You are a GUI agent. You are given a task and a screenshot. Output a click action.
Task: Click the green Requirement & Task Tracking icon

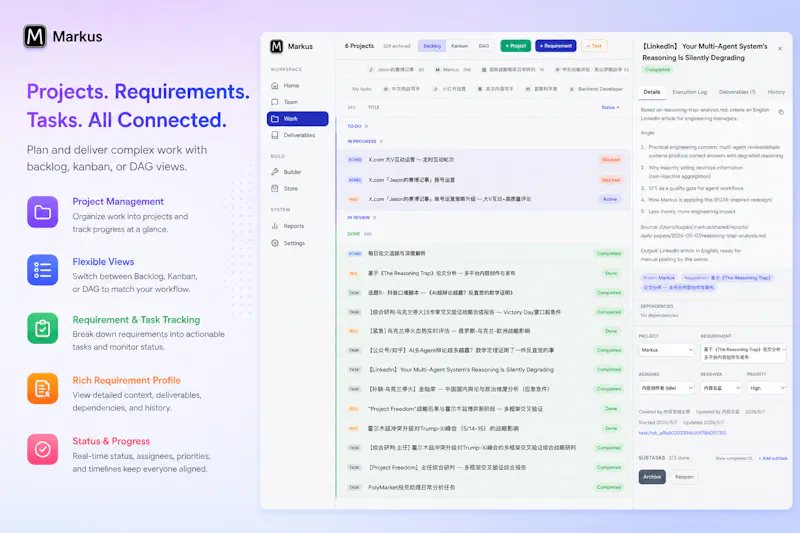[42, 328]
